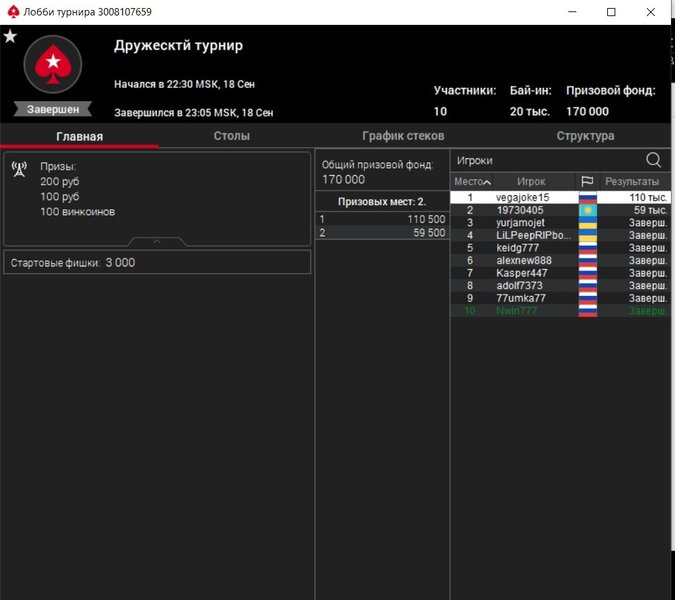
Task: Click the antenna broadcast icon beside prizes
Action: pos(19,168)
